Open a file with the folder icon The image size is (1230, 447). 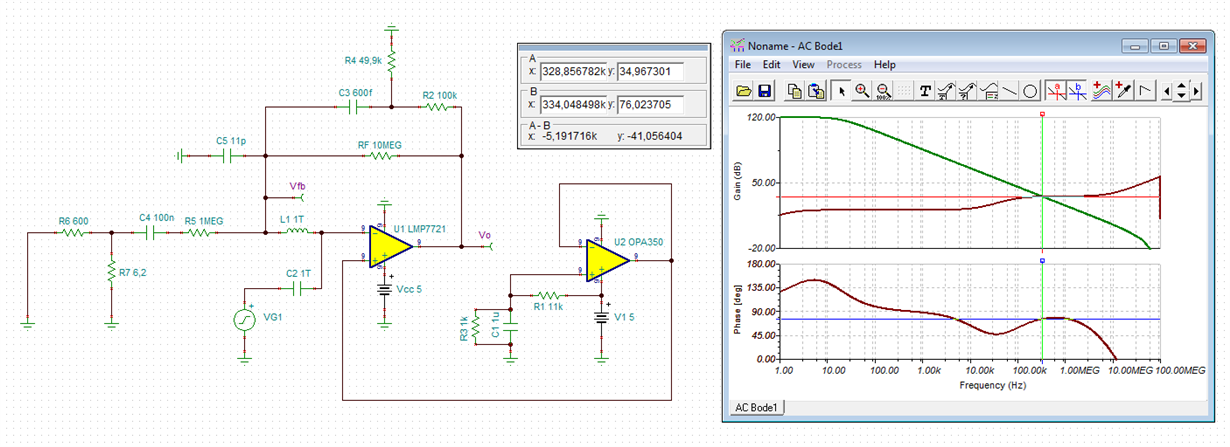tap(743, 91)
